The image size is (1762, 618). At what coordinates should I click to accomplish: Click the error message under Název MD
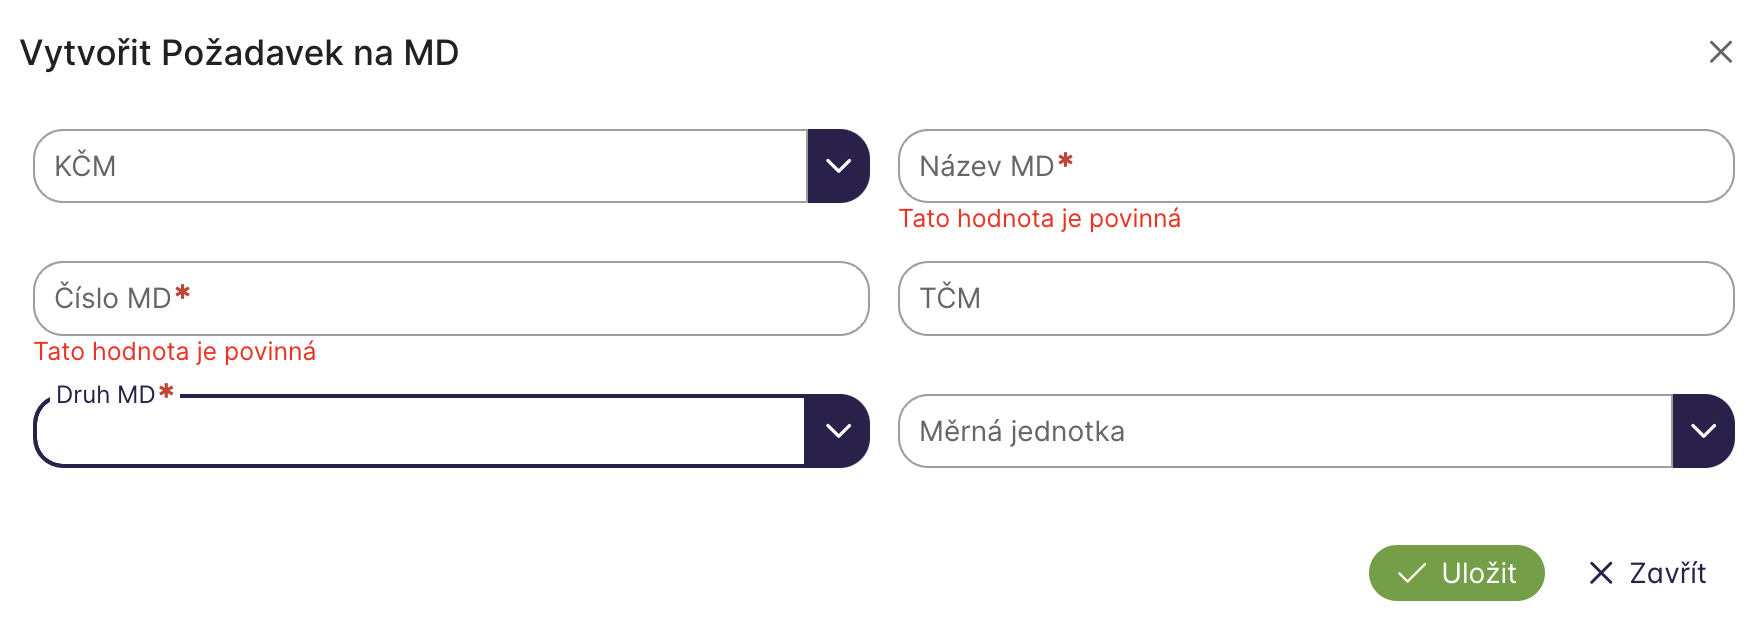point(1039,219)
